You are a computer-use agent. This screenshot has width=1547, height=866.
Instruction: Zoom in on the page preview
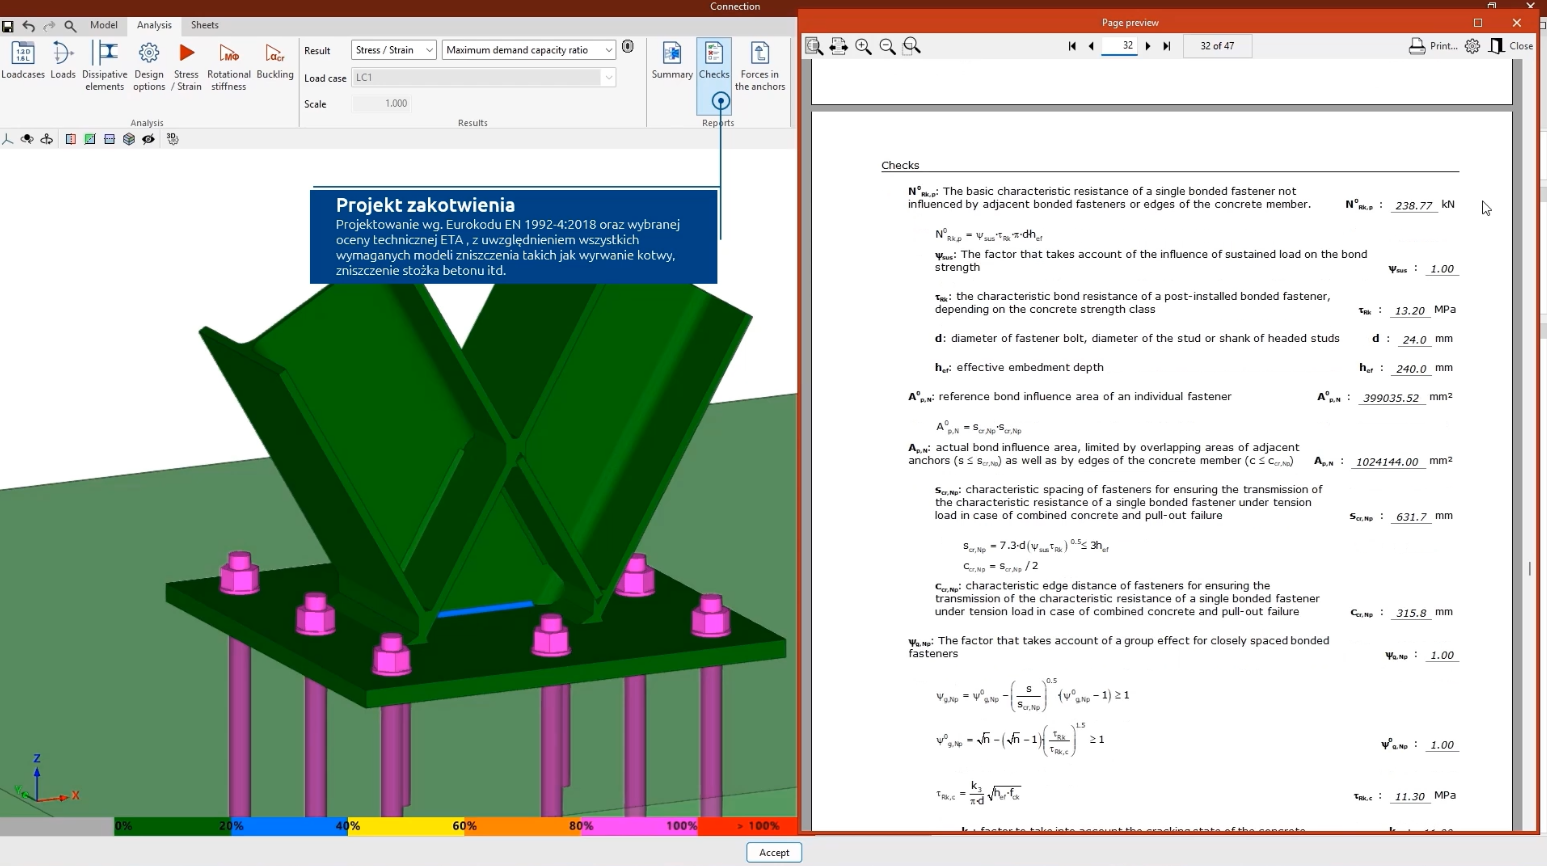click(863, 46)
